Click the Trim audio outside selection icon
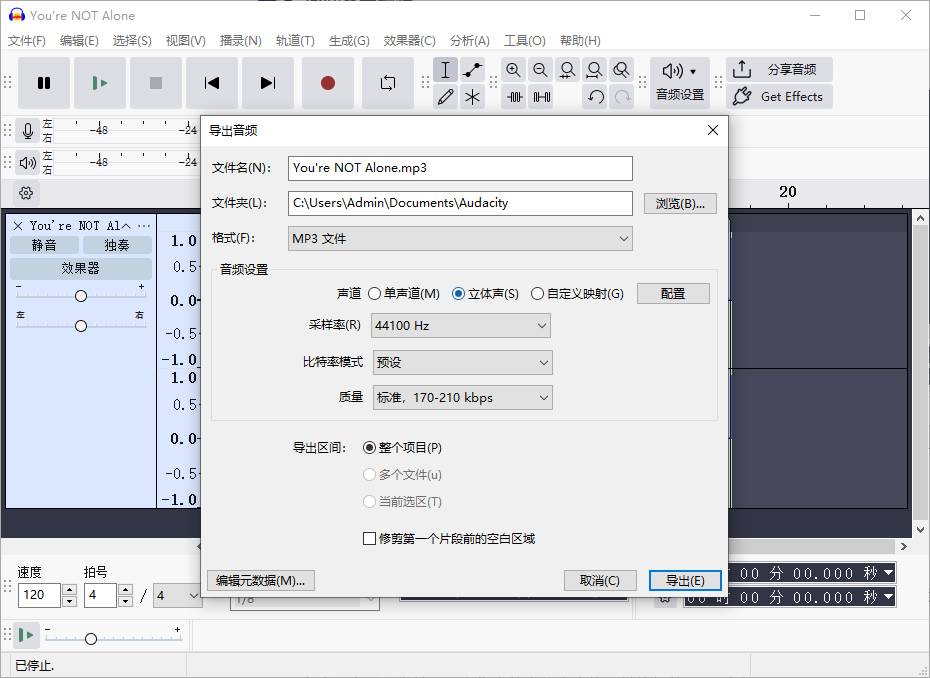Screen dimensions: 930x678 [512, 95]
